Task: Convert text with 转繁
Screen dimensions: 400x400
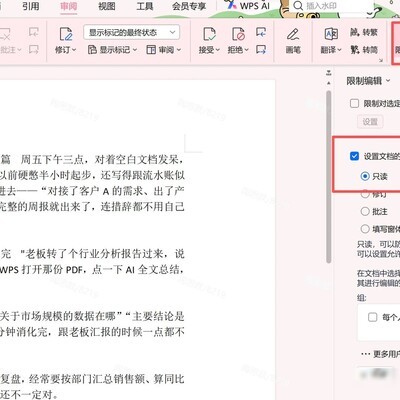Action: coord(364,32)
